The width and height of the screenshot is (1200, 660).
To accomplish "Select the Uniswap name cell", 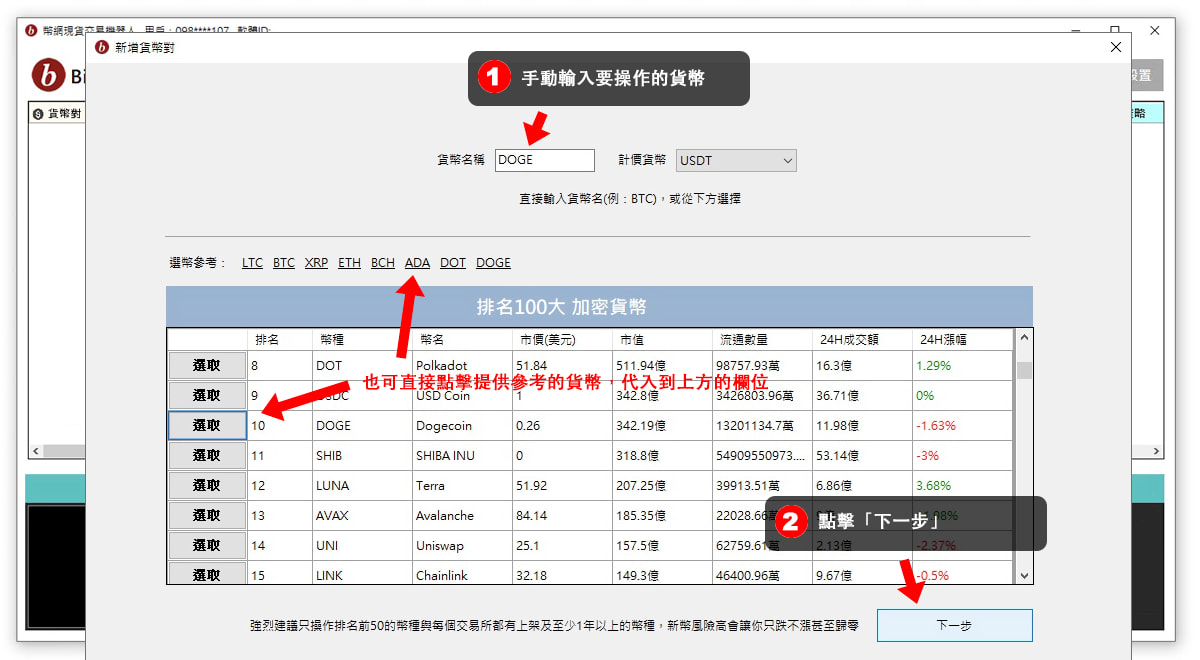I will coord(462,546).
